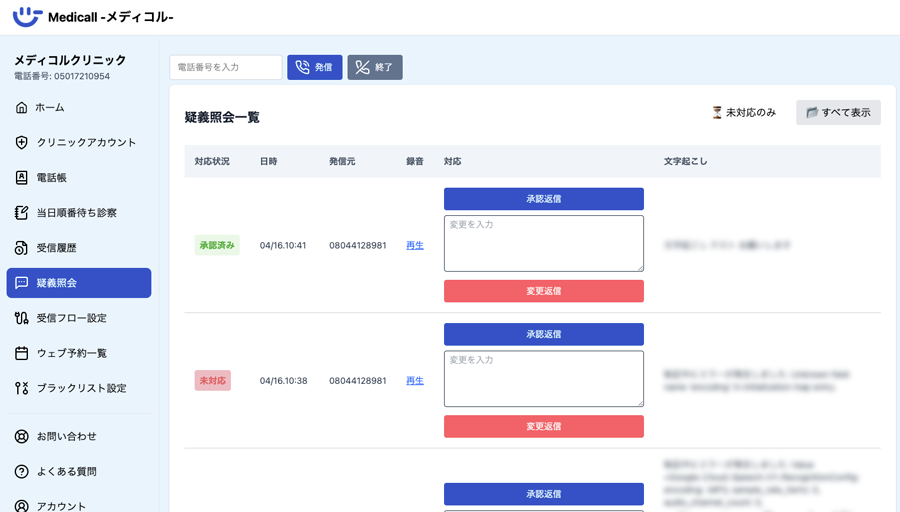The height and width of the screenshot is (512, 900).
Task: Select the 電話帳 contacts icon
Action: coord(22,178)
